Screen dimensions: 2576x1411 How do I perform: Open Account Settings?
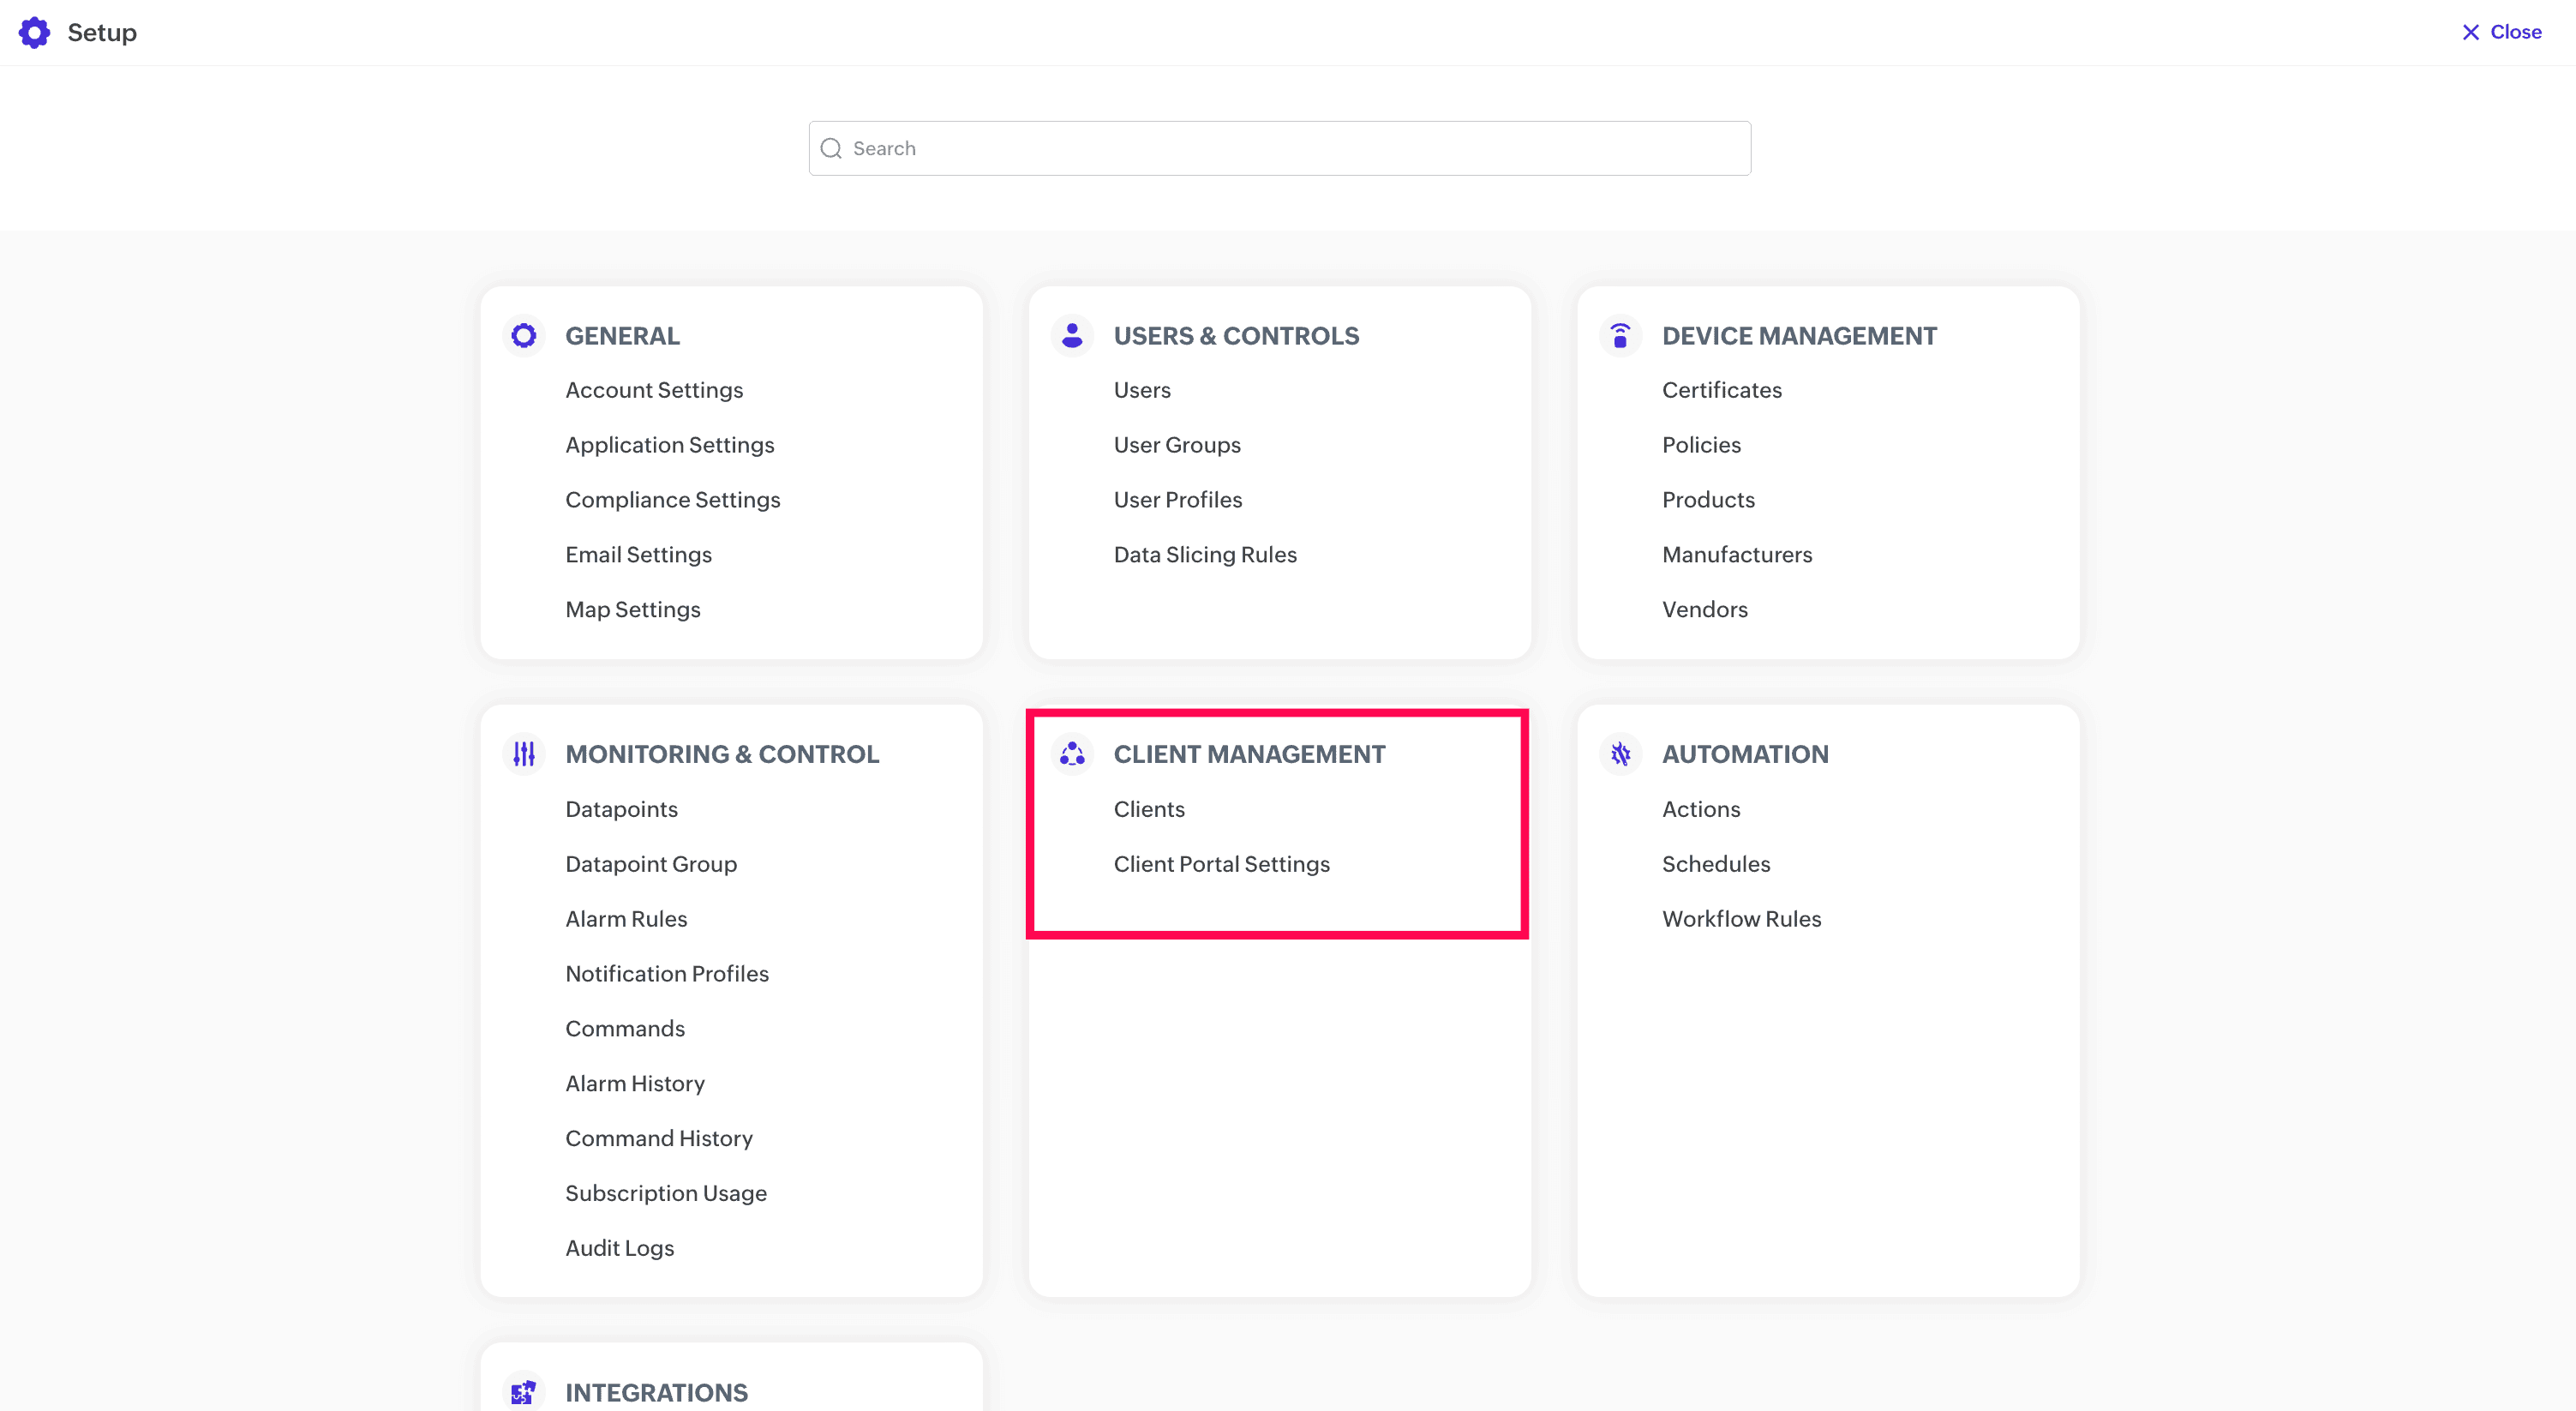point(654,390)
